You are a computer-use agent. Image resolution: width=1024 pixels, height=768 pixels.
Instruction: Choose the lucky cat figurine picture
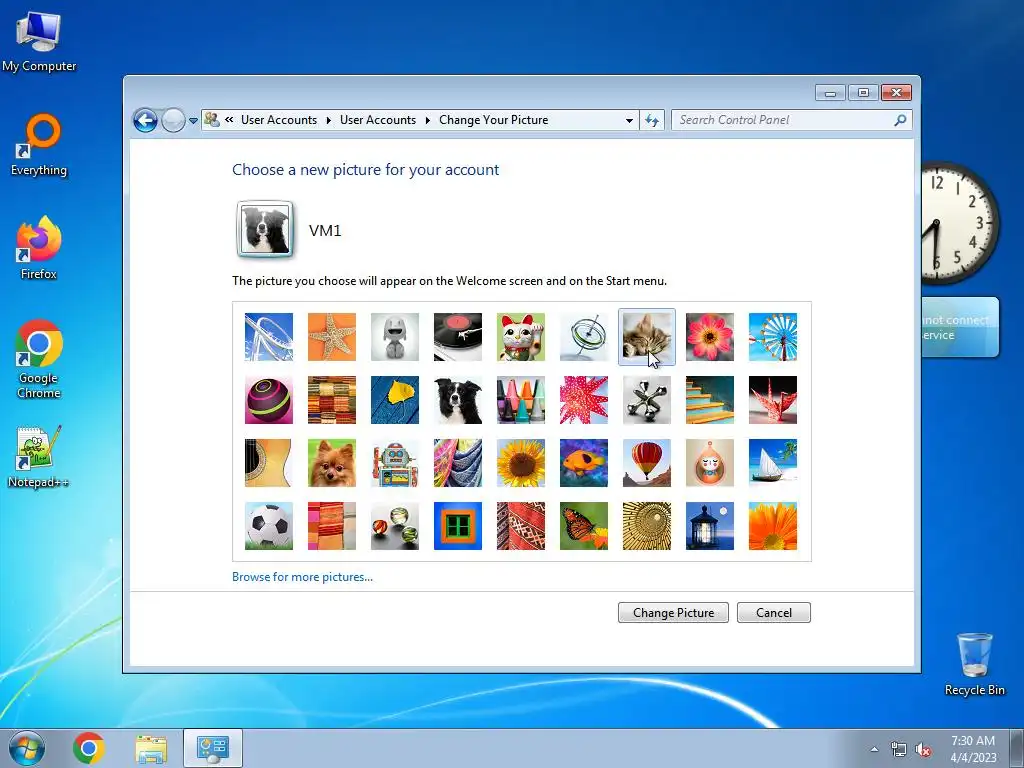coord(521,337)
